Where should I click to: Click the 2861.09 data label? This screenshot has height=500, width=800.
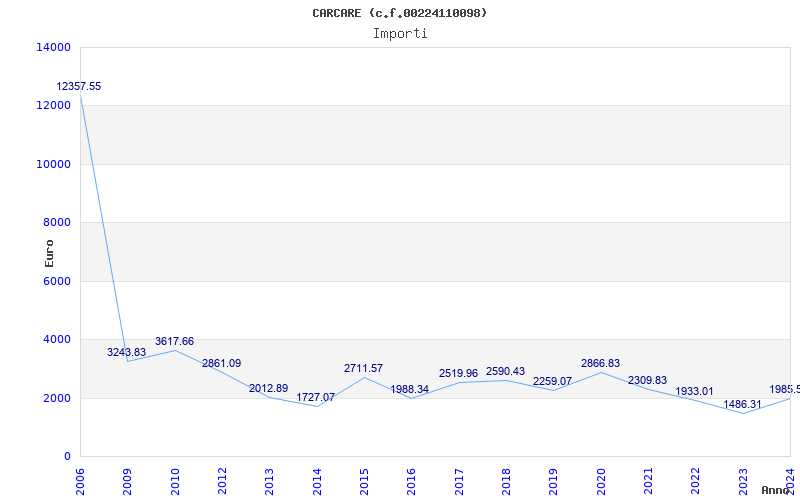tap(221, 363)
